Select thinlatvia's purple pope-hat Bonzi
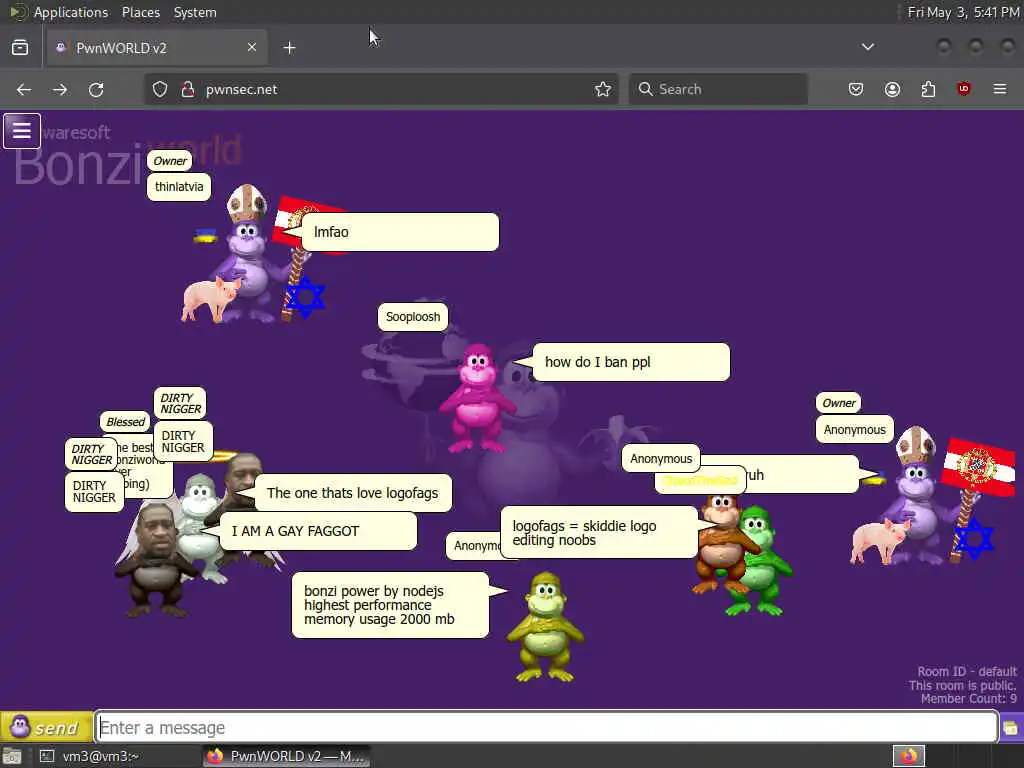The width and height of the screenshot is (1024, 768). coord(248,255)
